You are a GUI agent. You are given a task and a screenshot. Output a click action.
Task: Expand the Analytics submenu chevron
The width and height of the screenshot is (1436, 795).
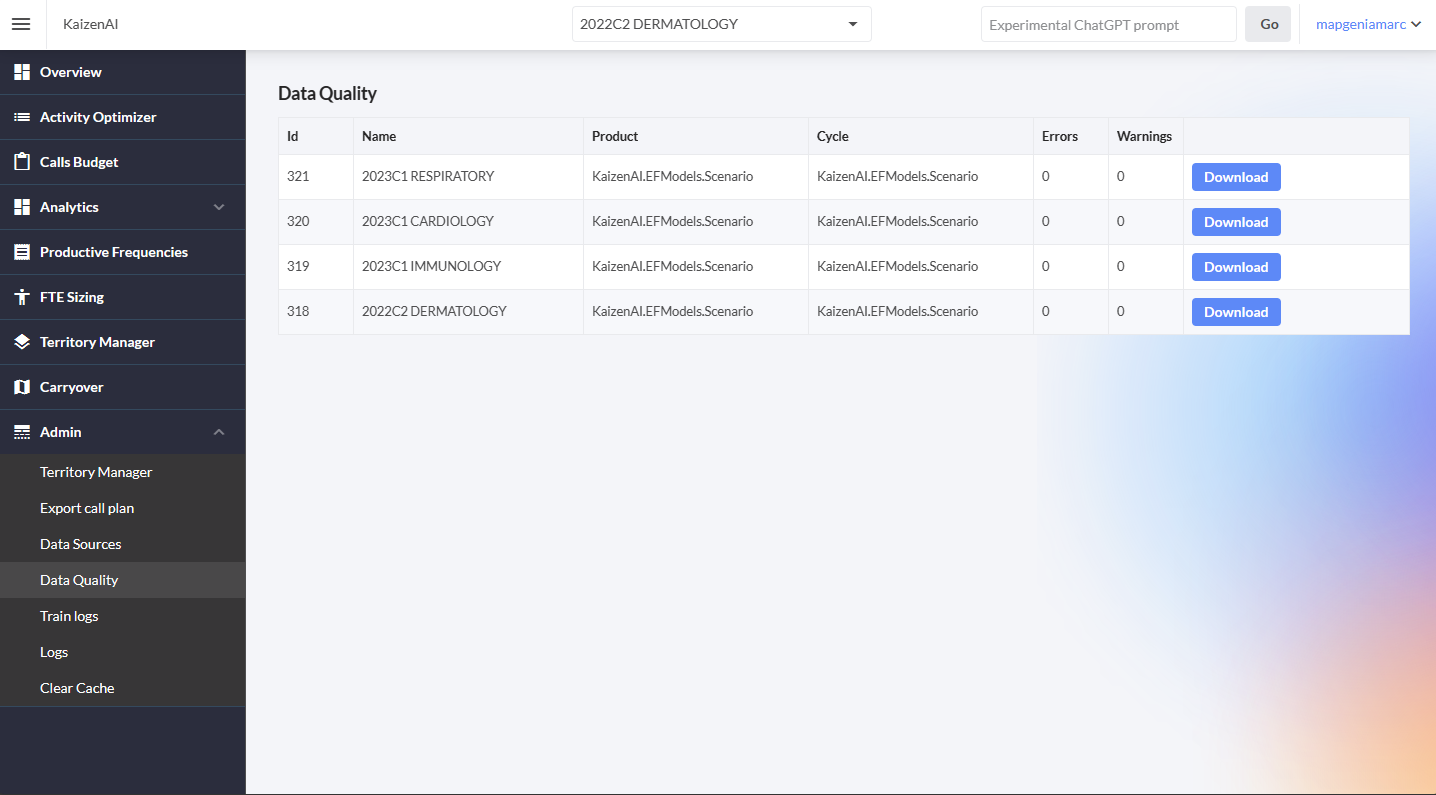(x=219, y=207)
